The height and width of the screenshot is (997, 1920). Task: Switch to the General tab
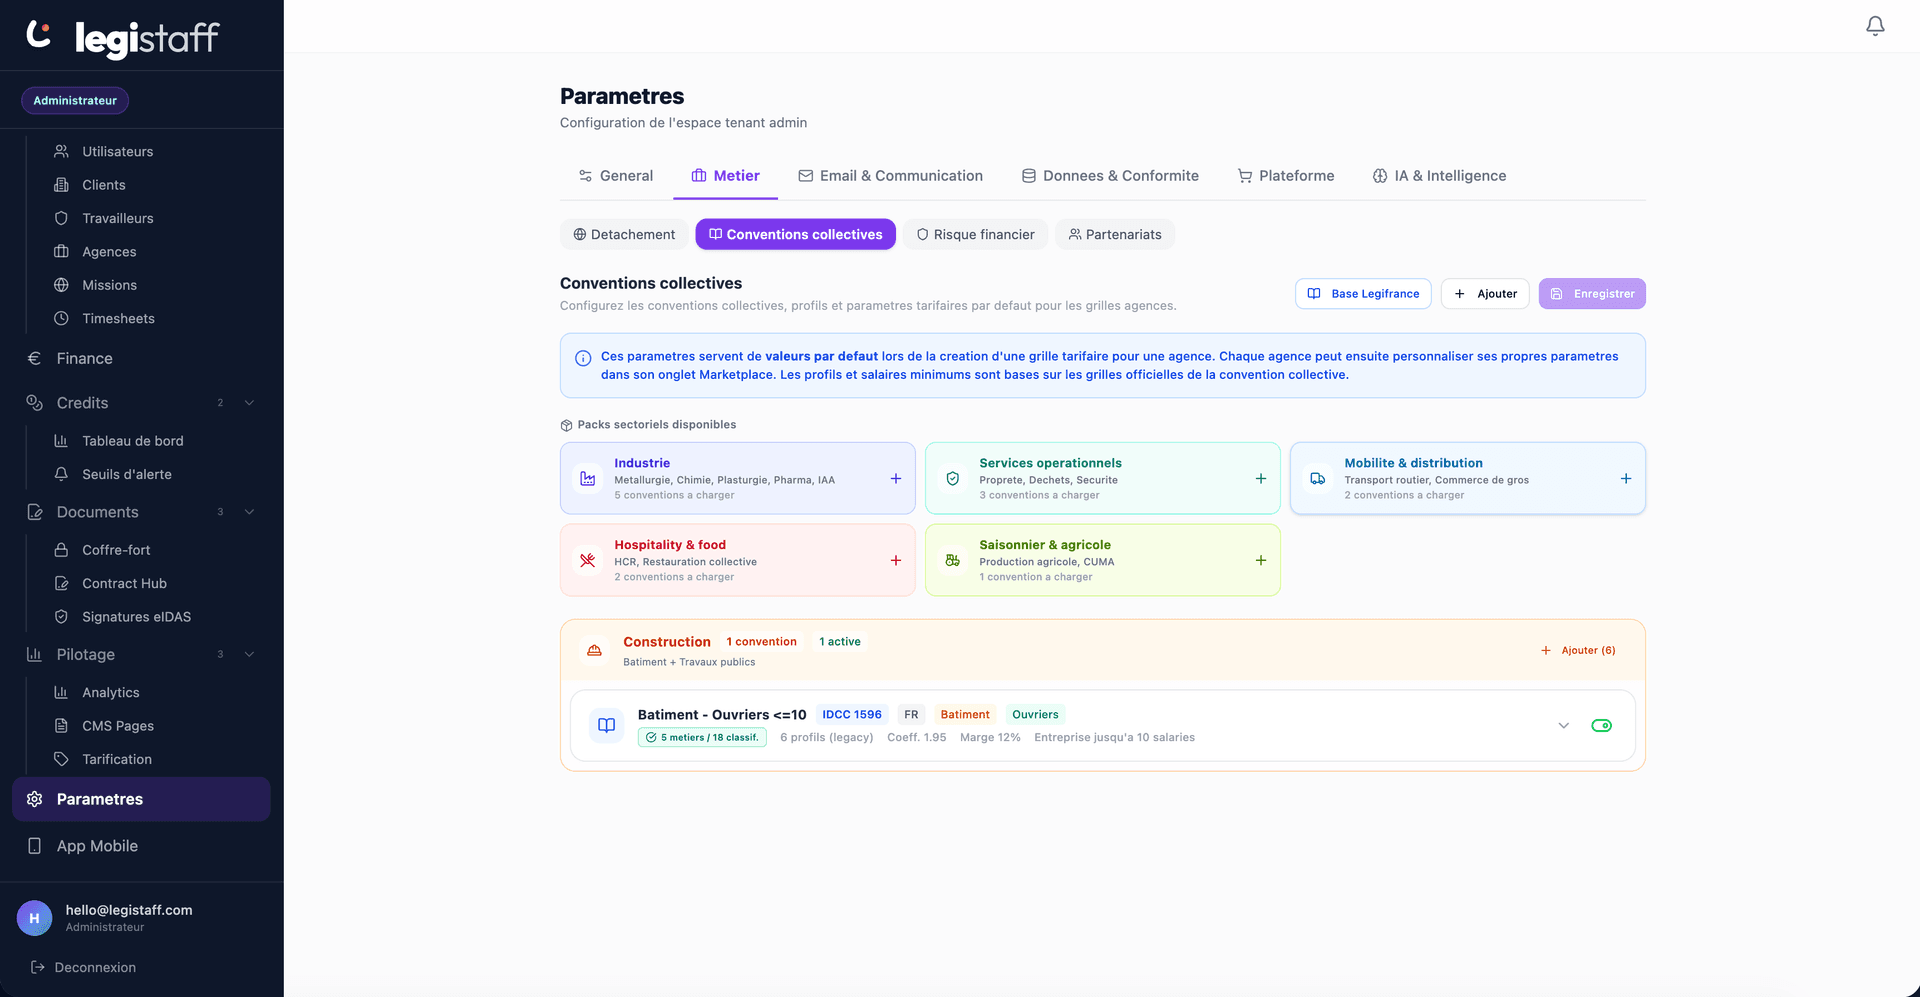[x=615, y=176]
